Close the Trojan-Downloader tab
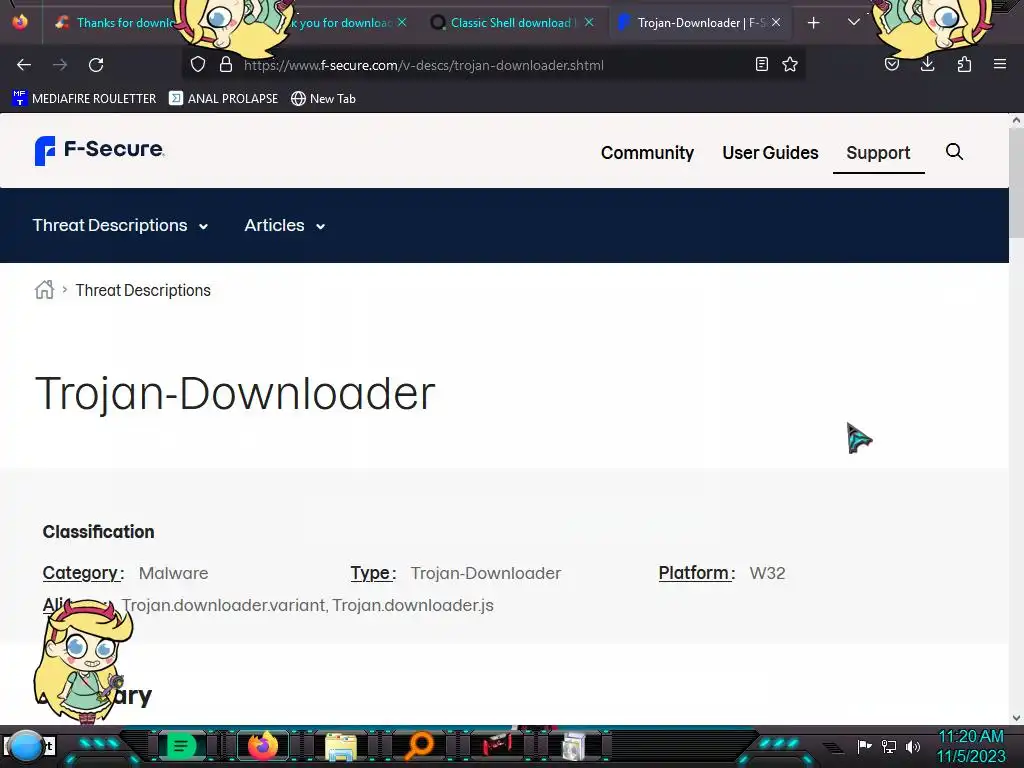Viewport: 1024px width, 768px height. point(776,22)
